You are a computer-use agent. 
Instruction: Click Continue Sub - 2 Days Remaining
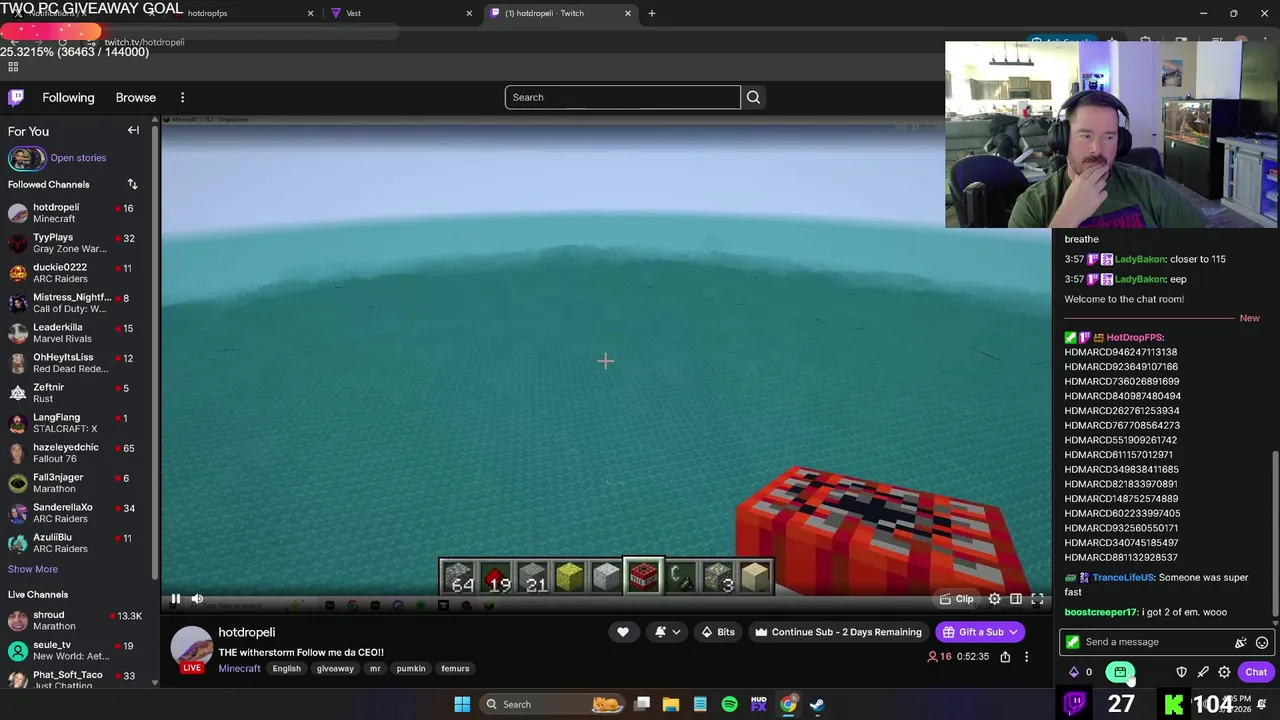[838, 632]
